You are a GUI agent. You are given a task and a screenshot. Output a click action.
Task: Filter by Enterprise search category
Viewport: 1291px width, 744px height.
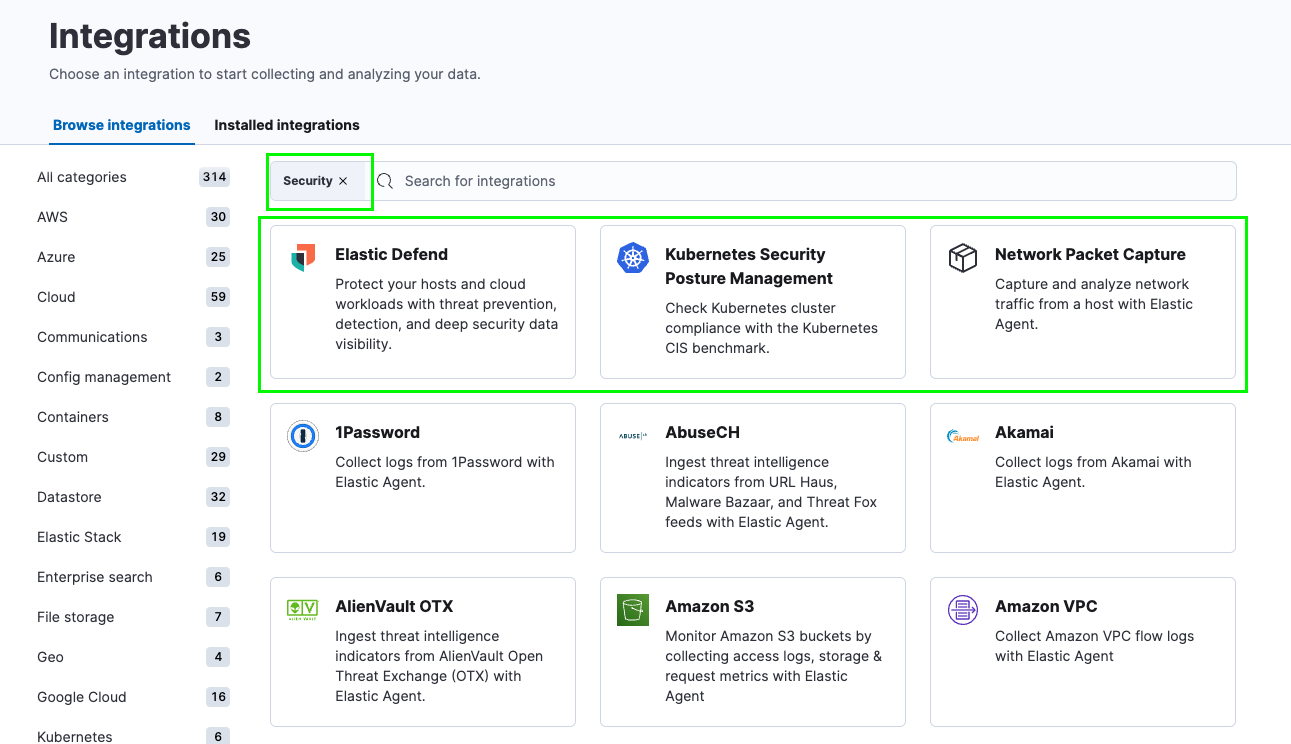(x=95, y=577)
